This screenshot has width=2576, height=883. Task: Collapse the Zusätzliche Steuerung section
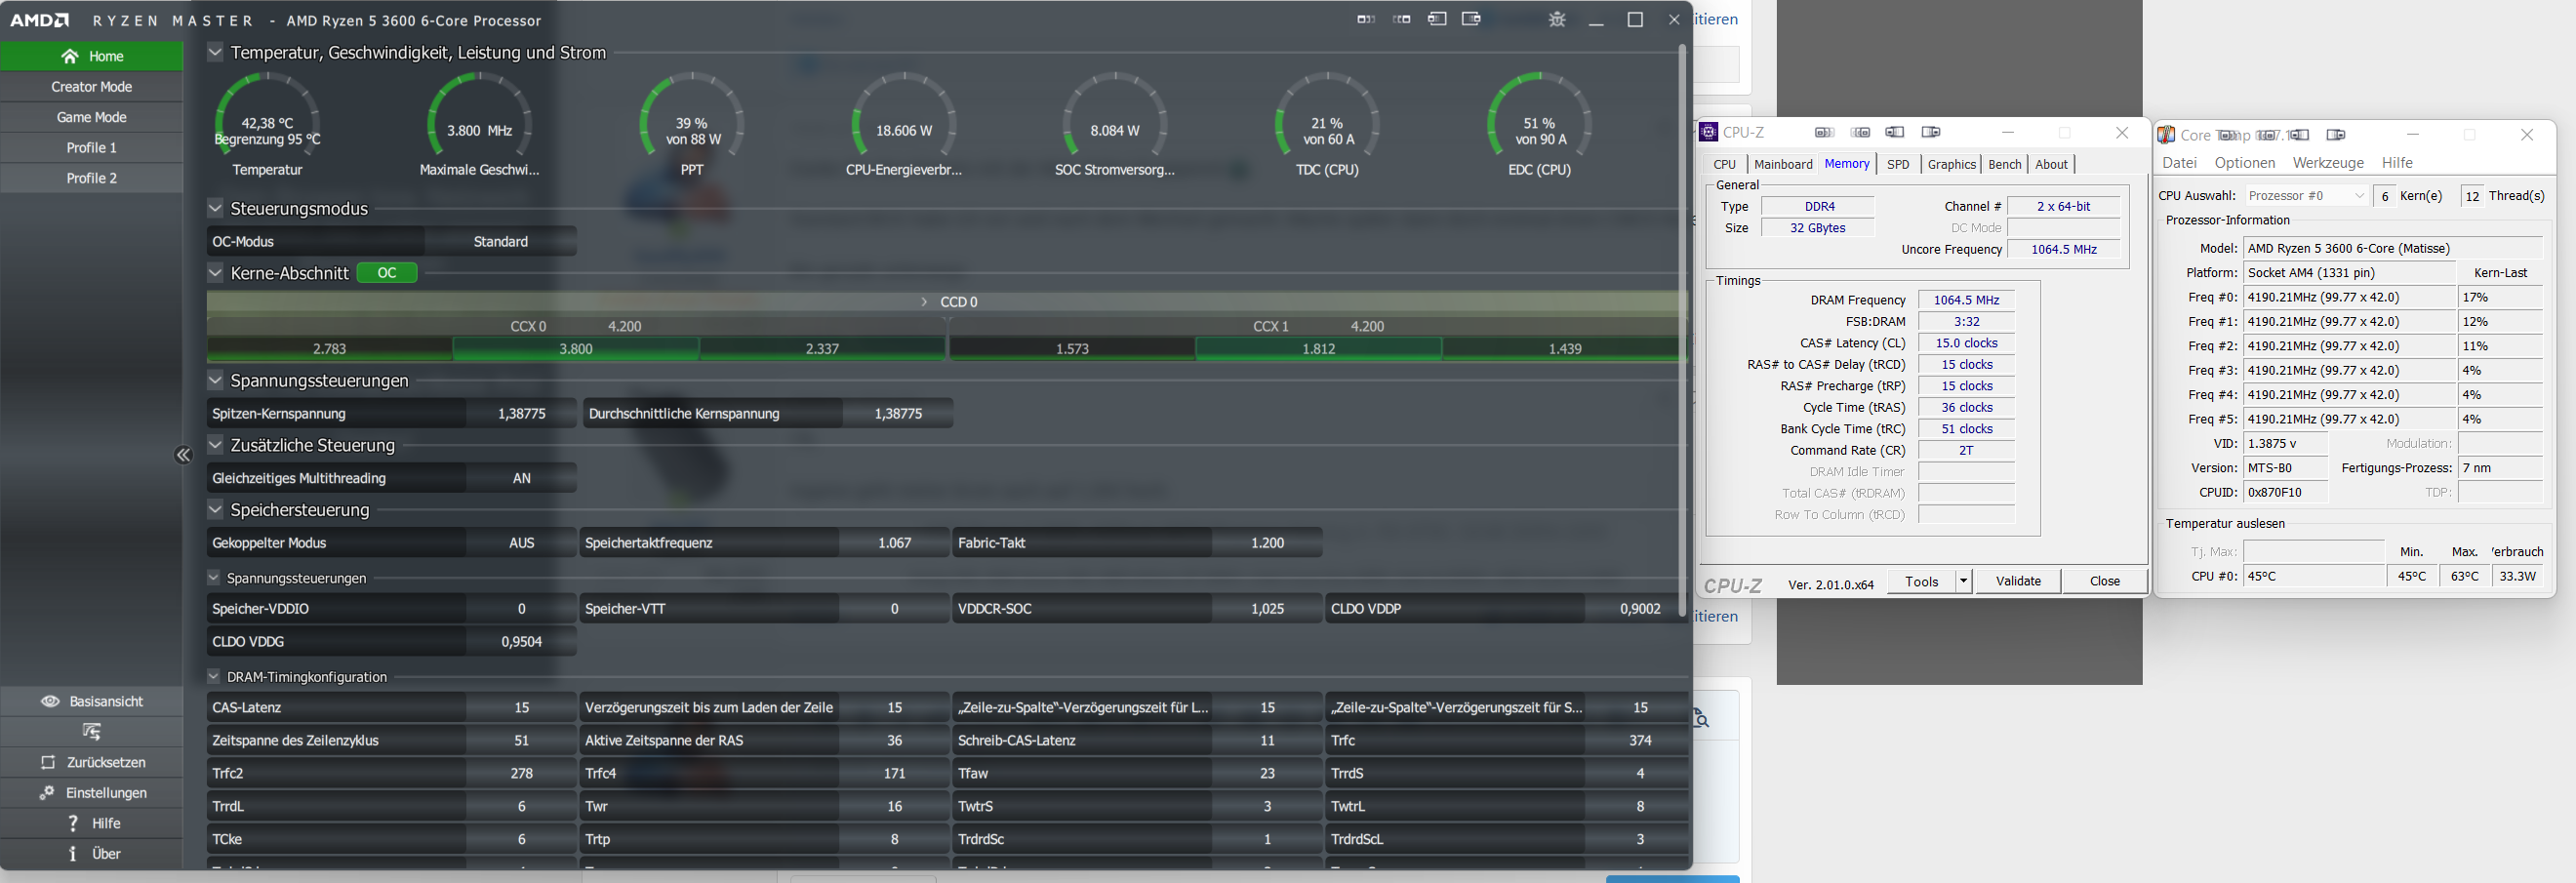(x=215, y=445)
